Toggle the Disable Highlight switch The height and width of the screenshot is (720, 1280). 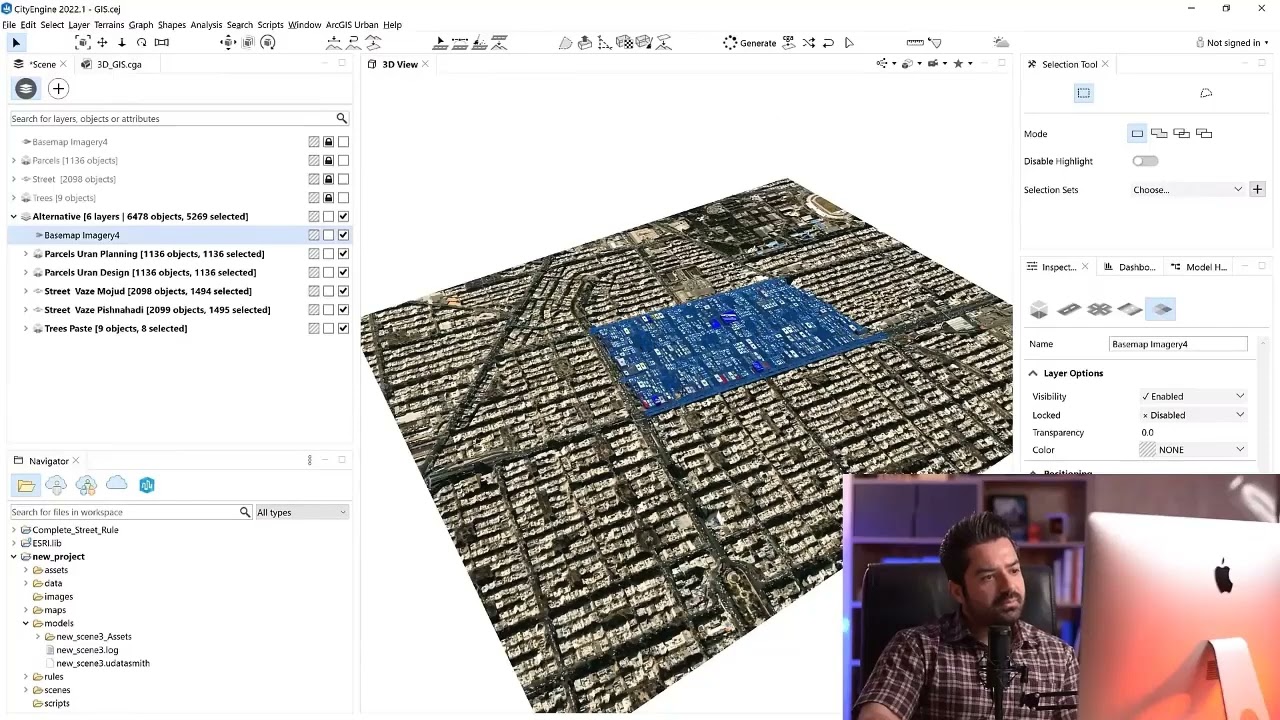[1145, 161]
